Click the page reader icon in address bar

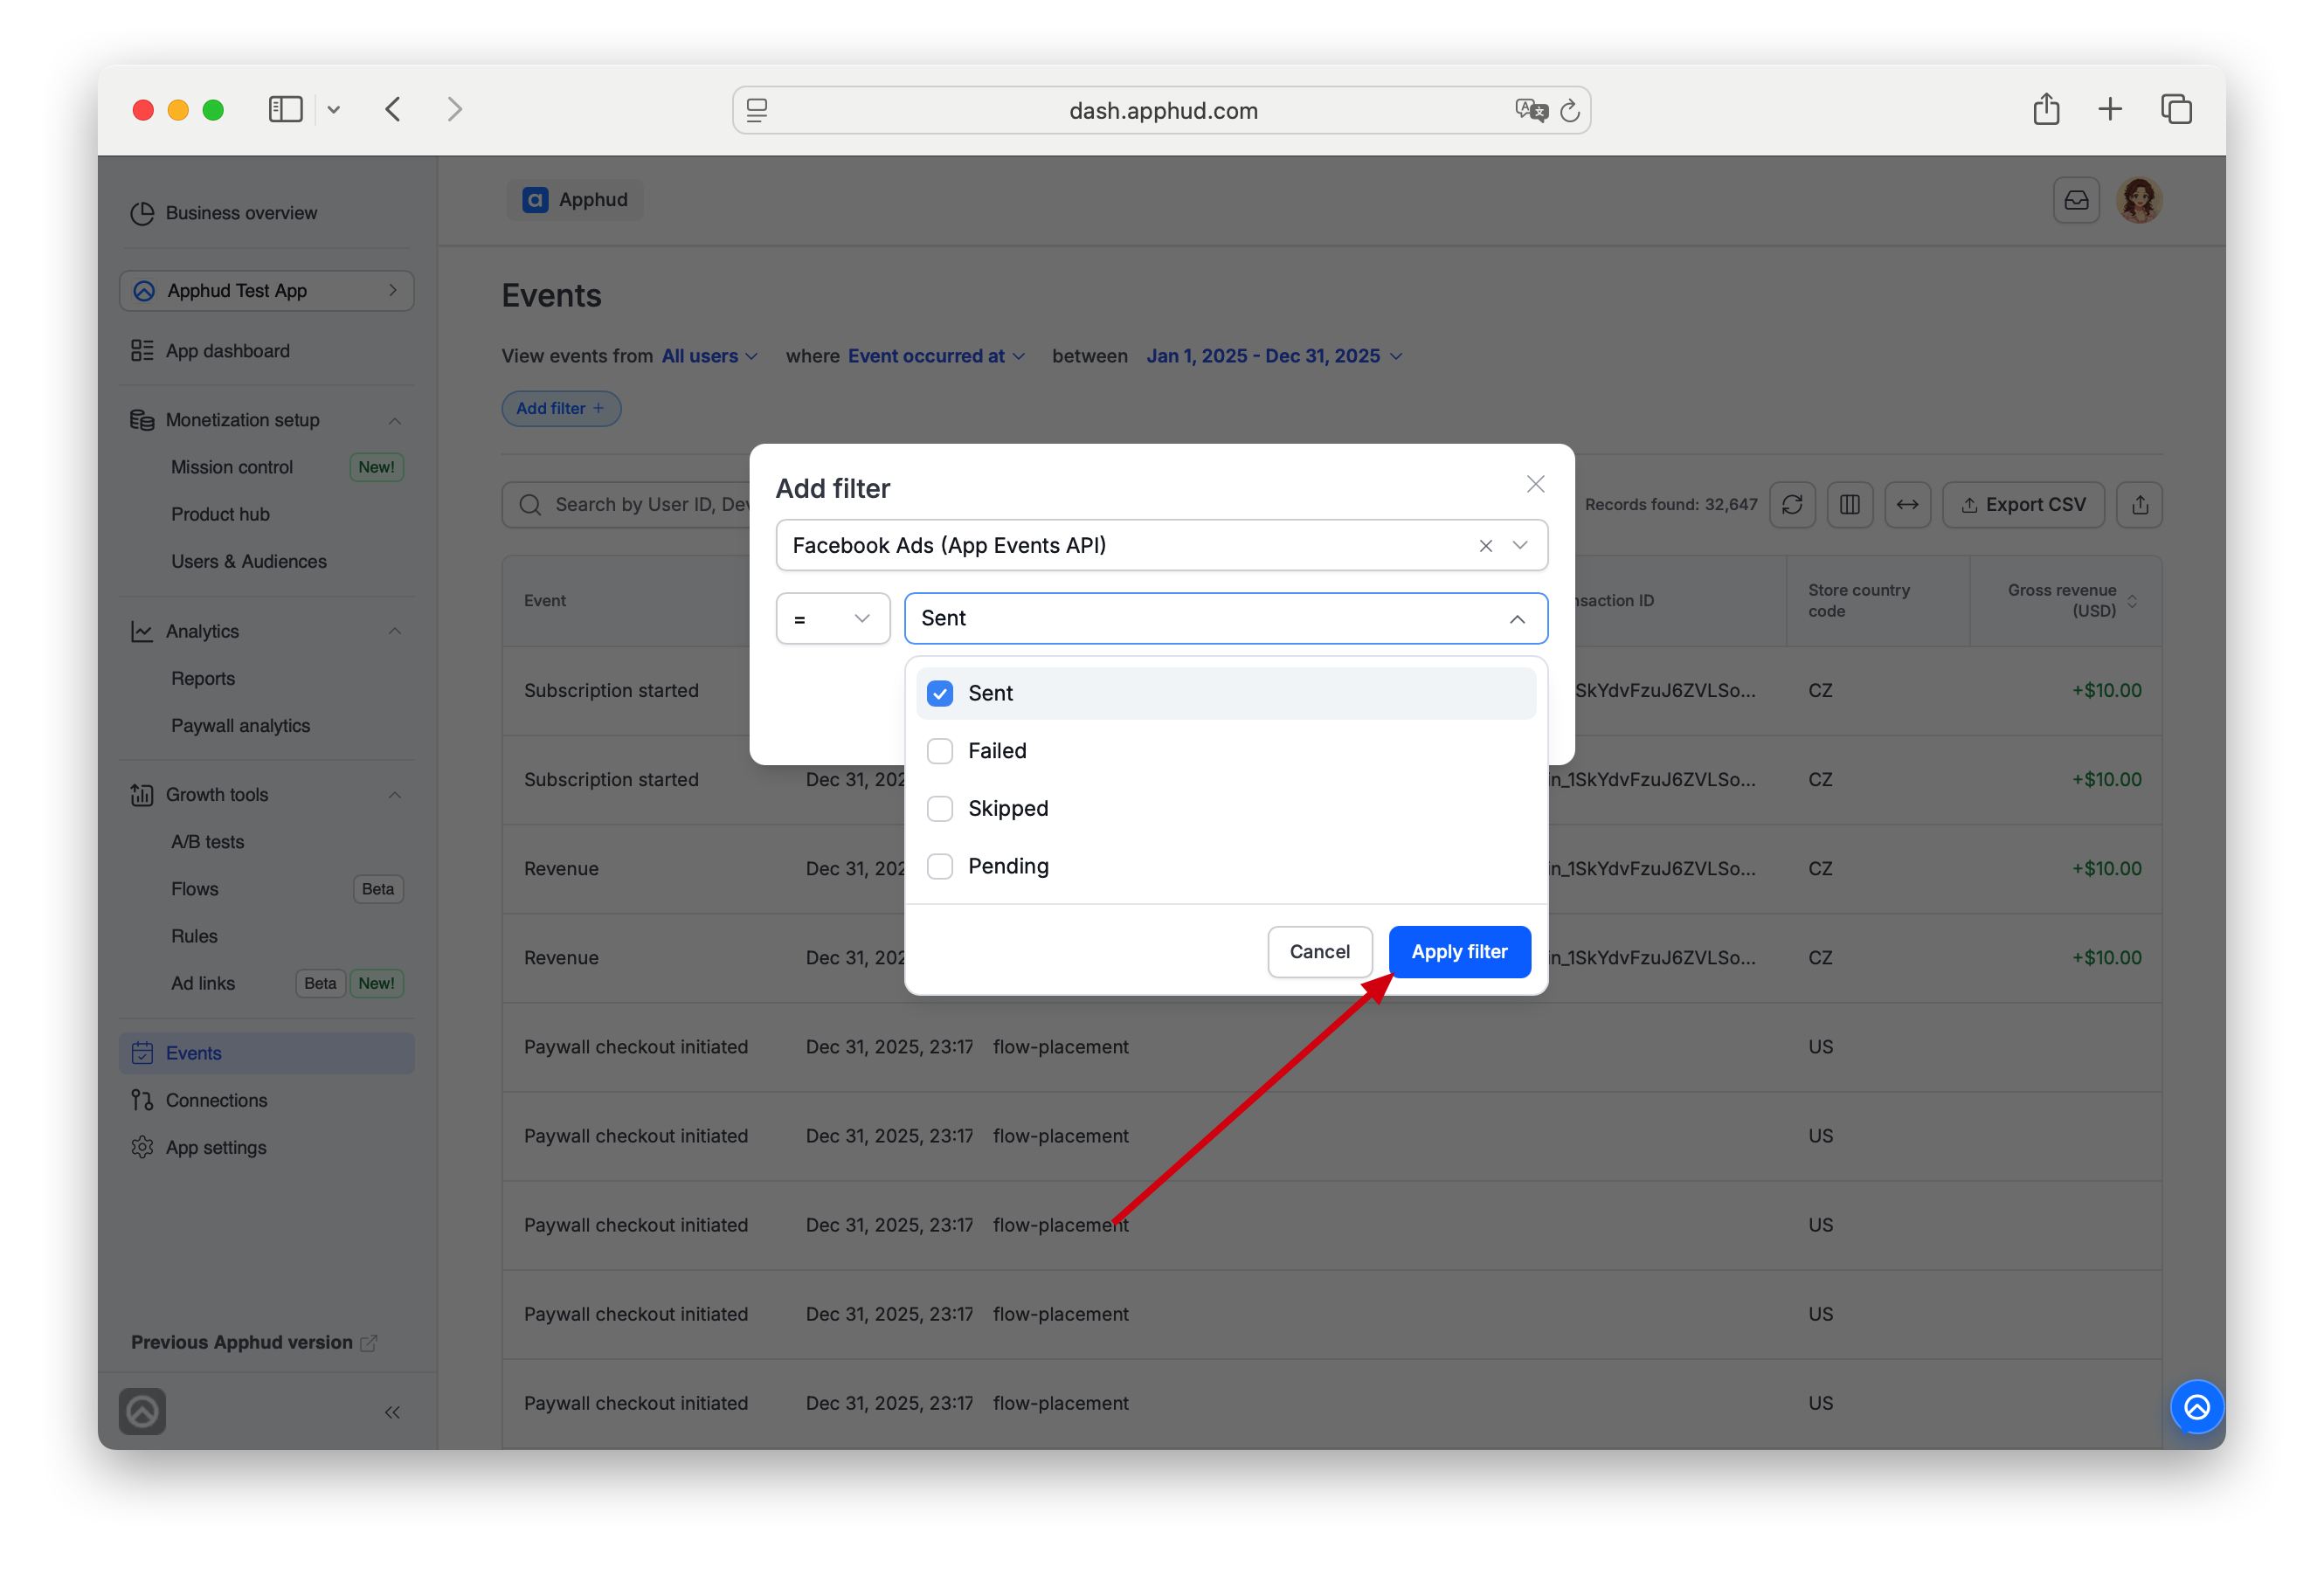tap(757, 110)
